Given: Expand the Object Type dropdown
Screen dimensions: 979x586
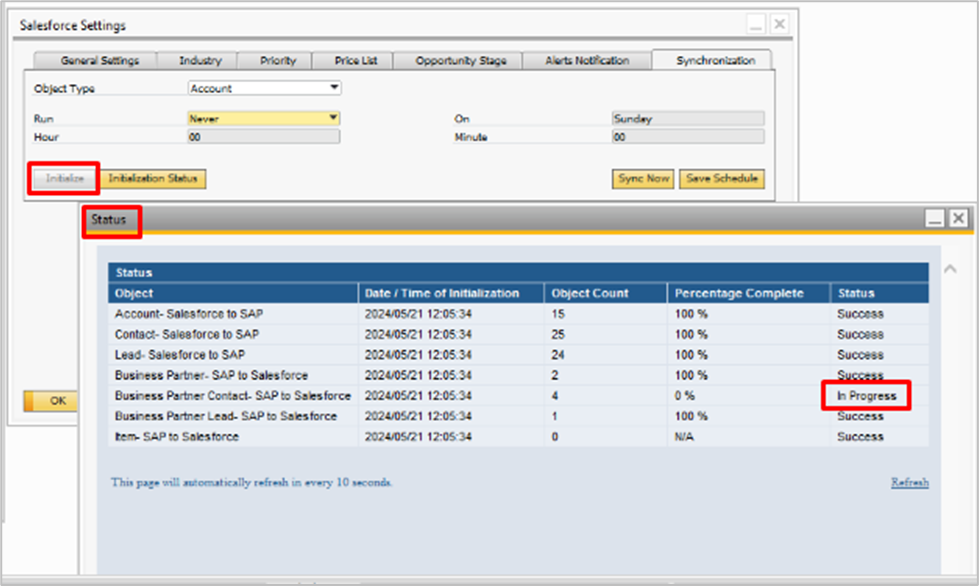Looking at the screenshot, I should (x=335, y=88).
